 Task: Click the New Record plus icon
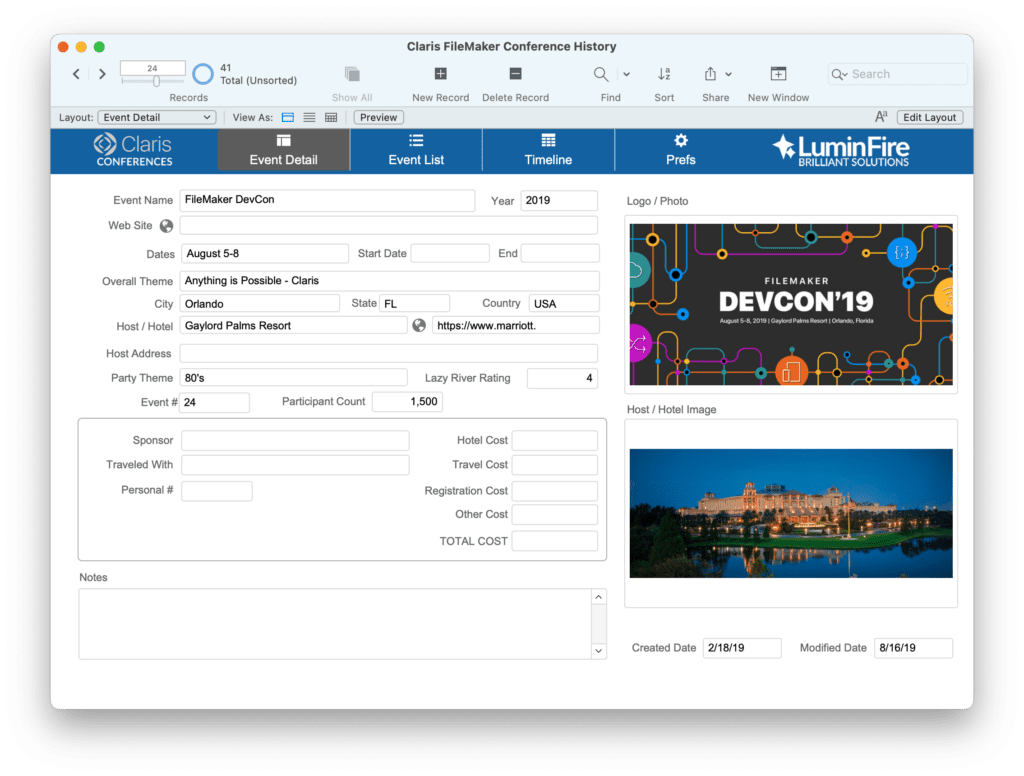pyautogui.click(x=440, y=74)
